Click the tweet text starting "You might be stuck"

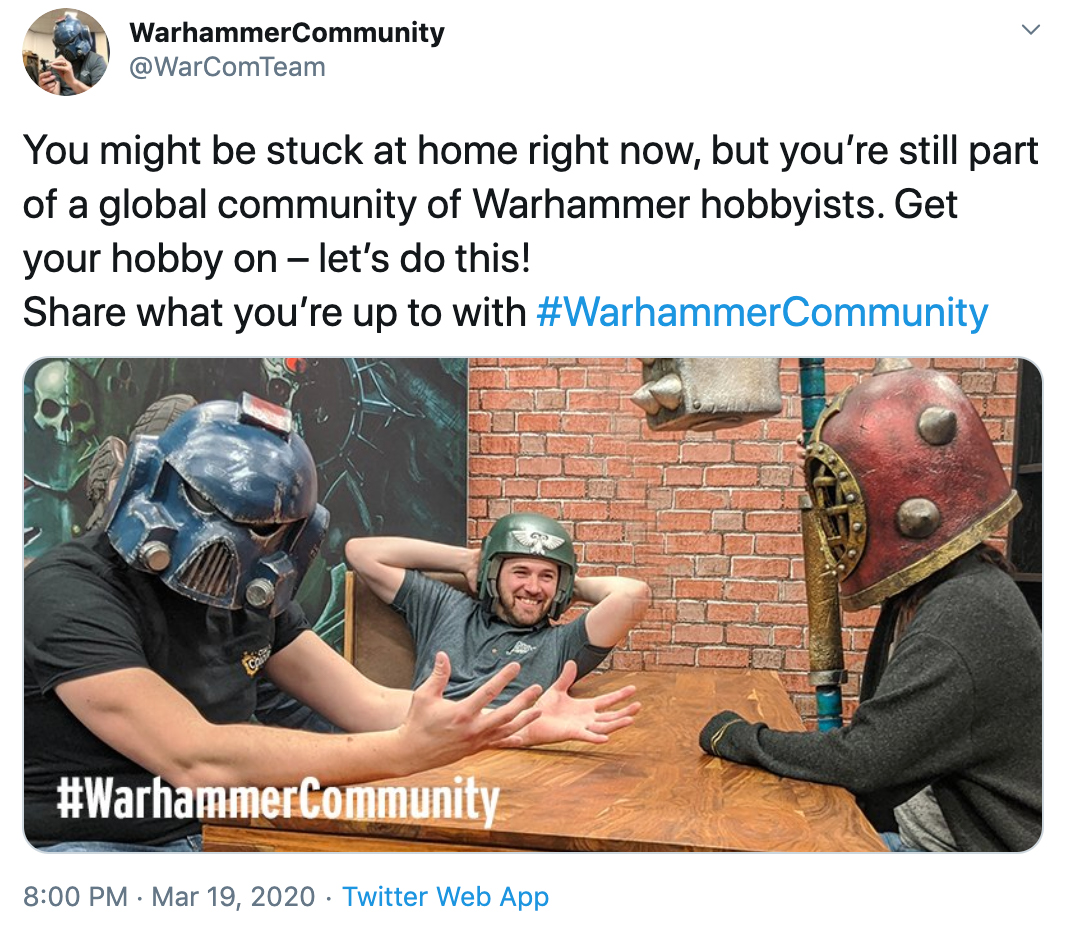click(531, 204)
